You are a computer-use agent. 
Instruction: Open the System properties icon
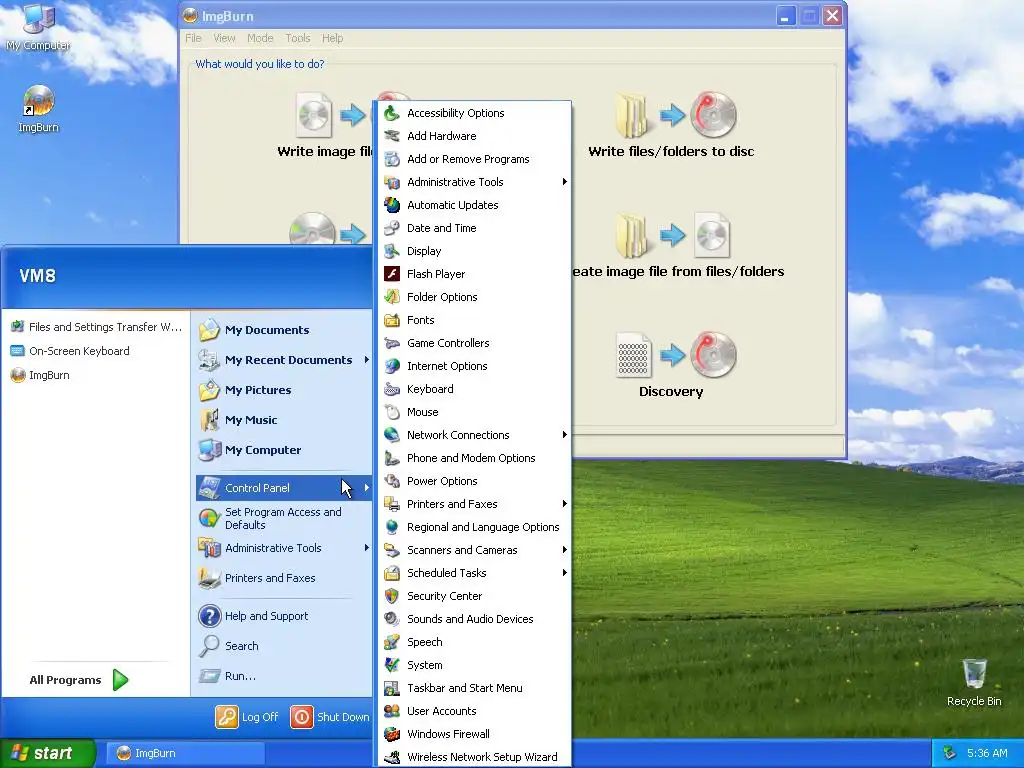(392, 665)
